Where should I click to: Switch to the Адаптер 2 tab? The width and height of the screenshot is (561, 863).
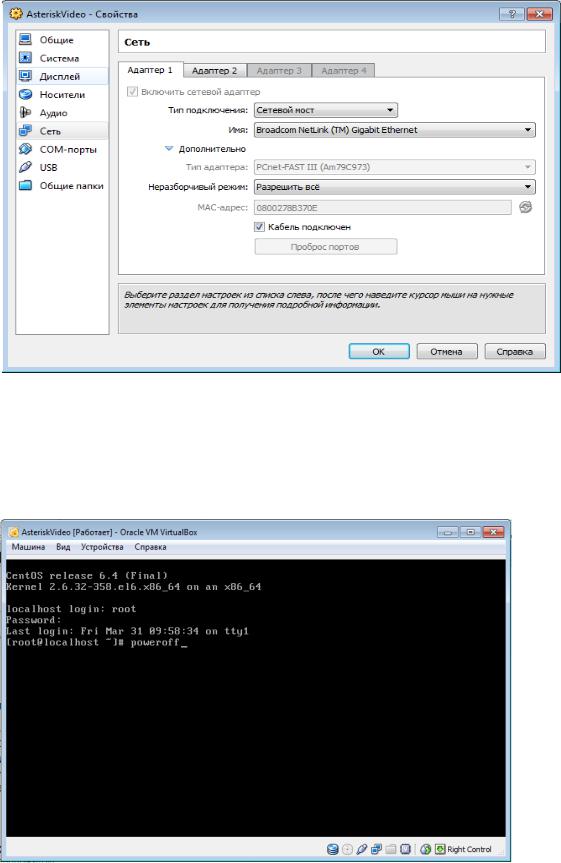[215, 70]
